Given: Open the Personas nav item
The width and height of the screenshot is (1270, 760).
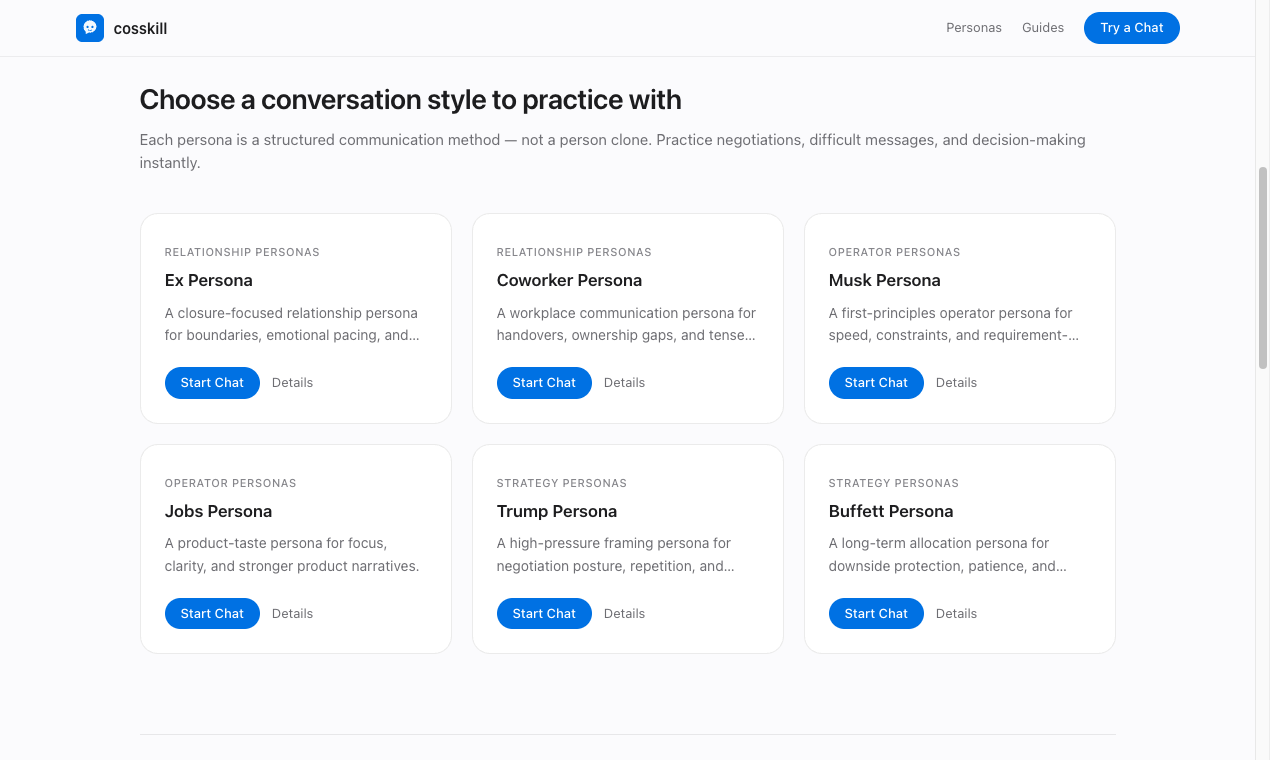Looking at the screenshot, I should click(x=974, y=28).
